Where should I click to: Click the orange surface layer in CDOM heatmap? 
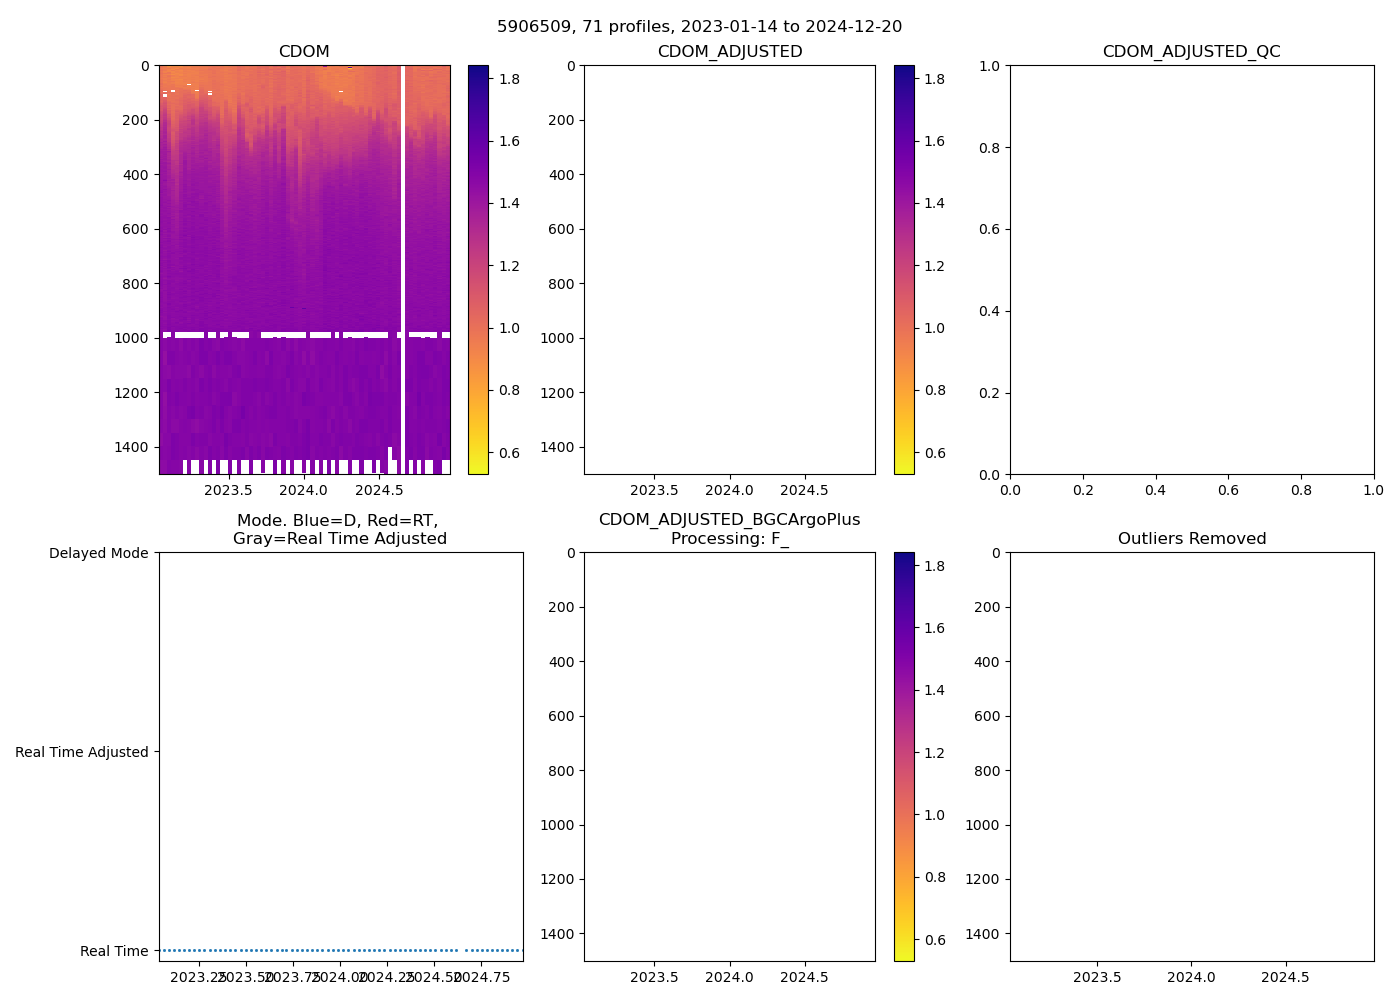pyautogui.click(x=260, y=80)
